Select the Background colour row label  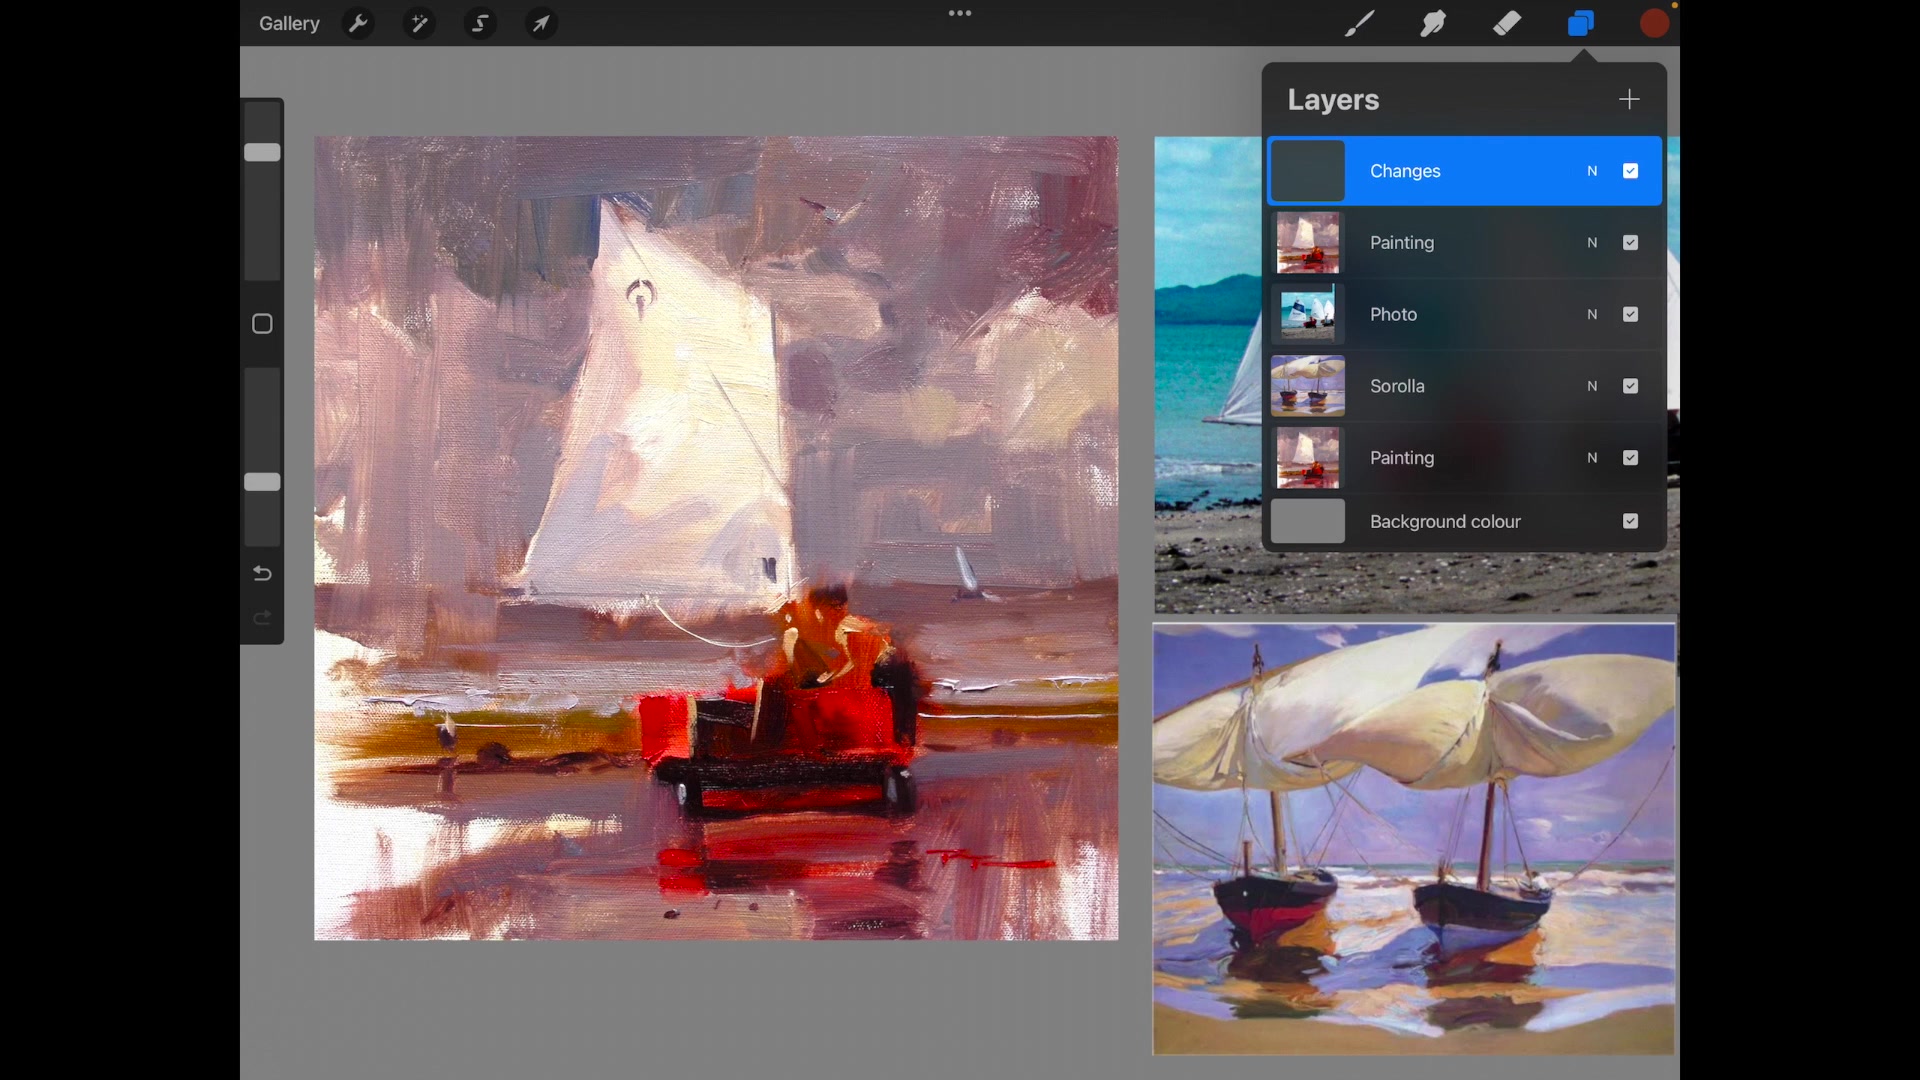pos(1445,521)
